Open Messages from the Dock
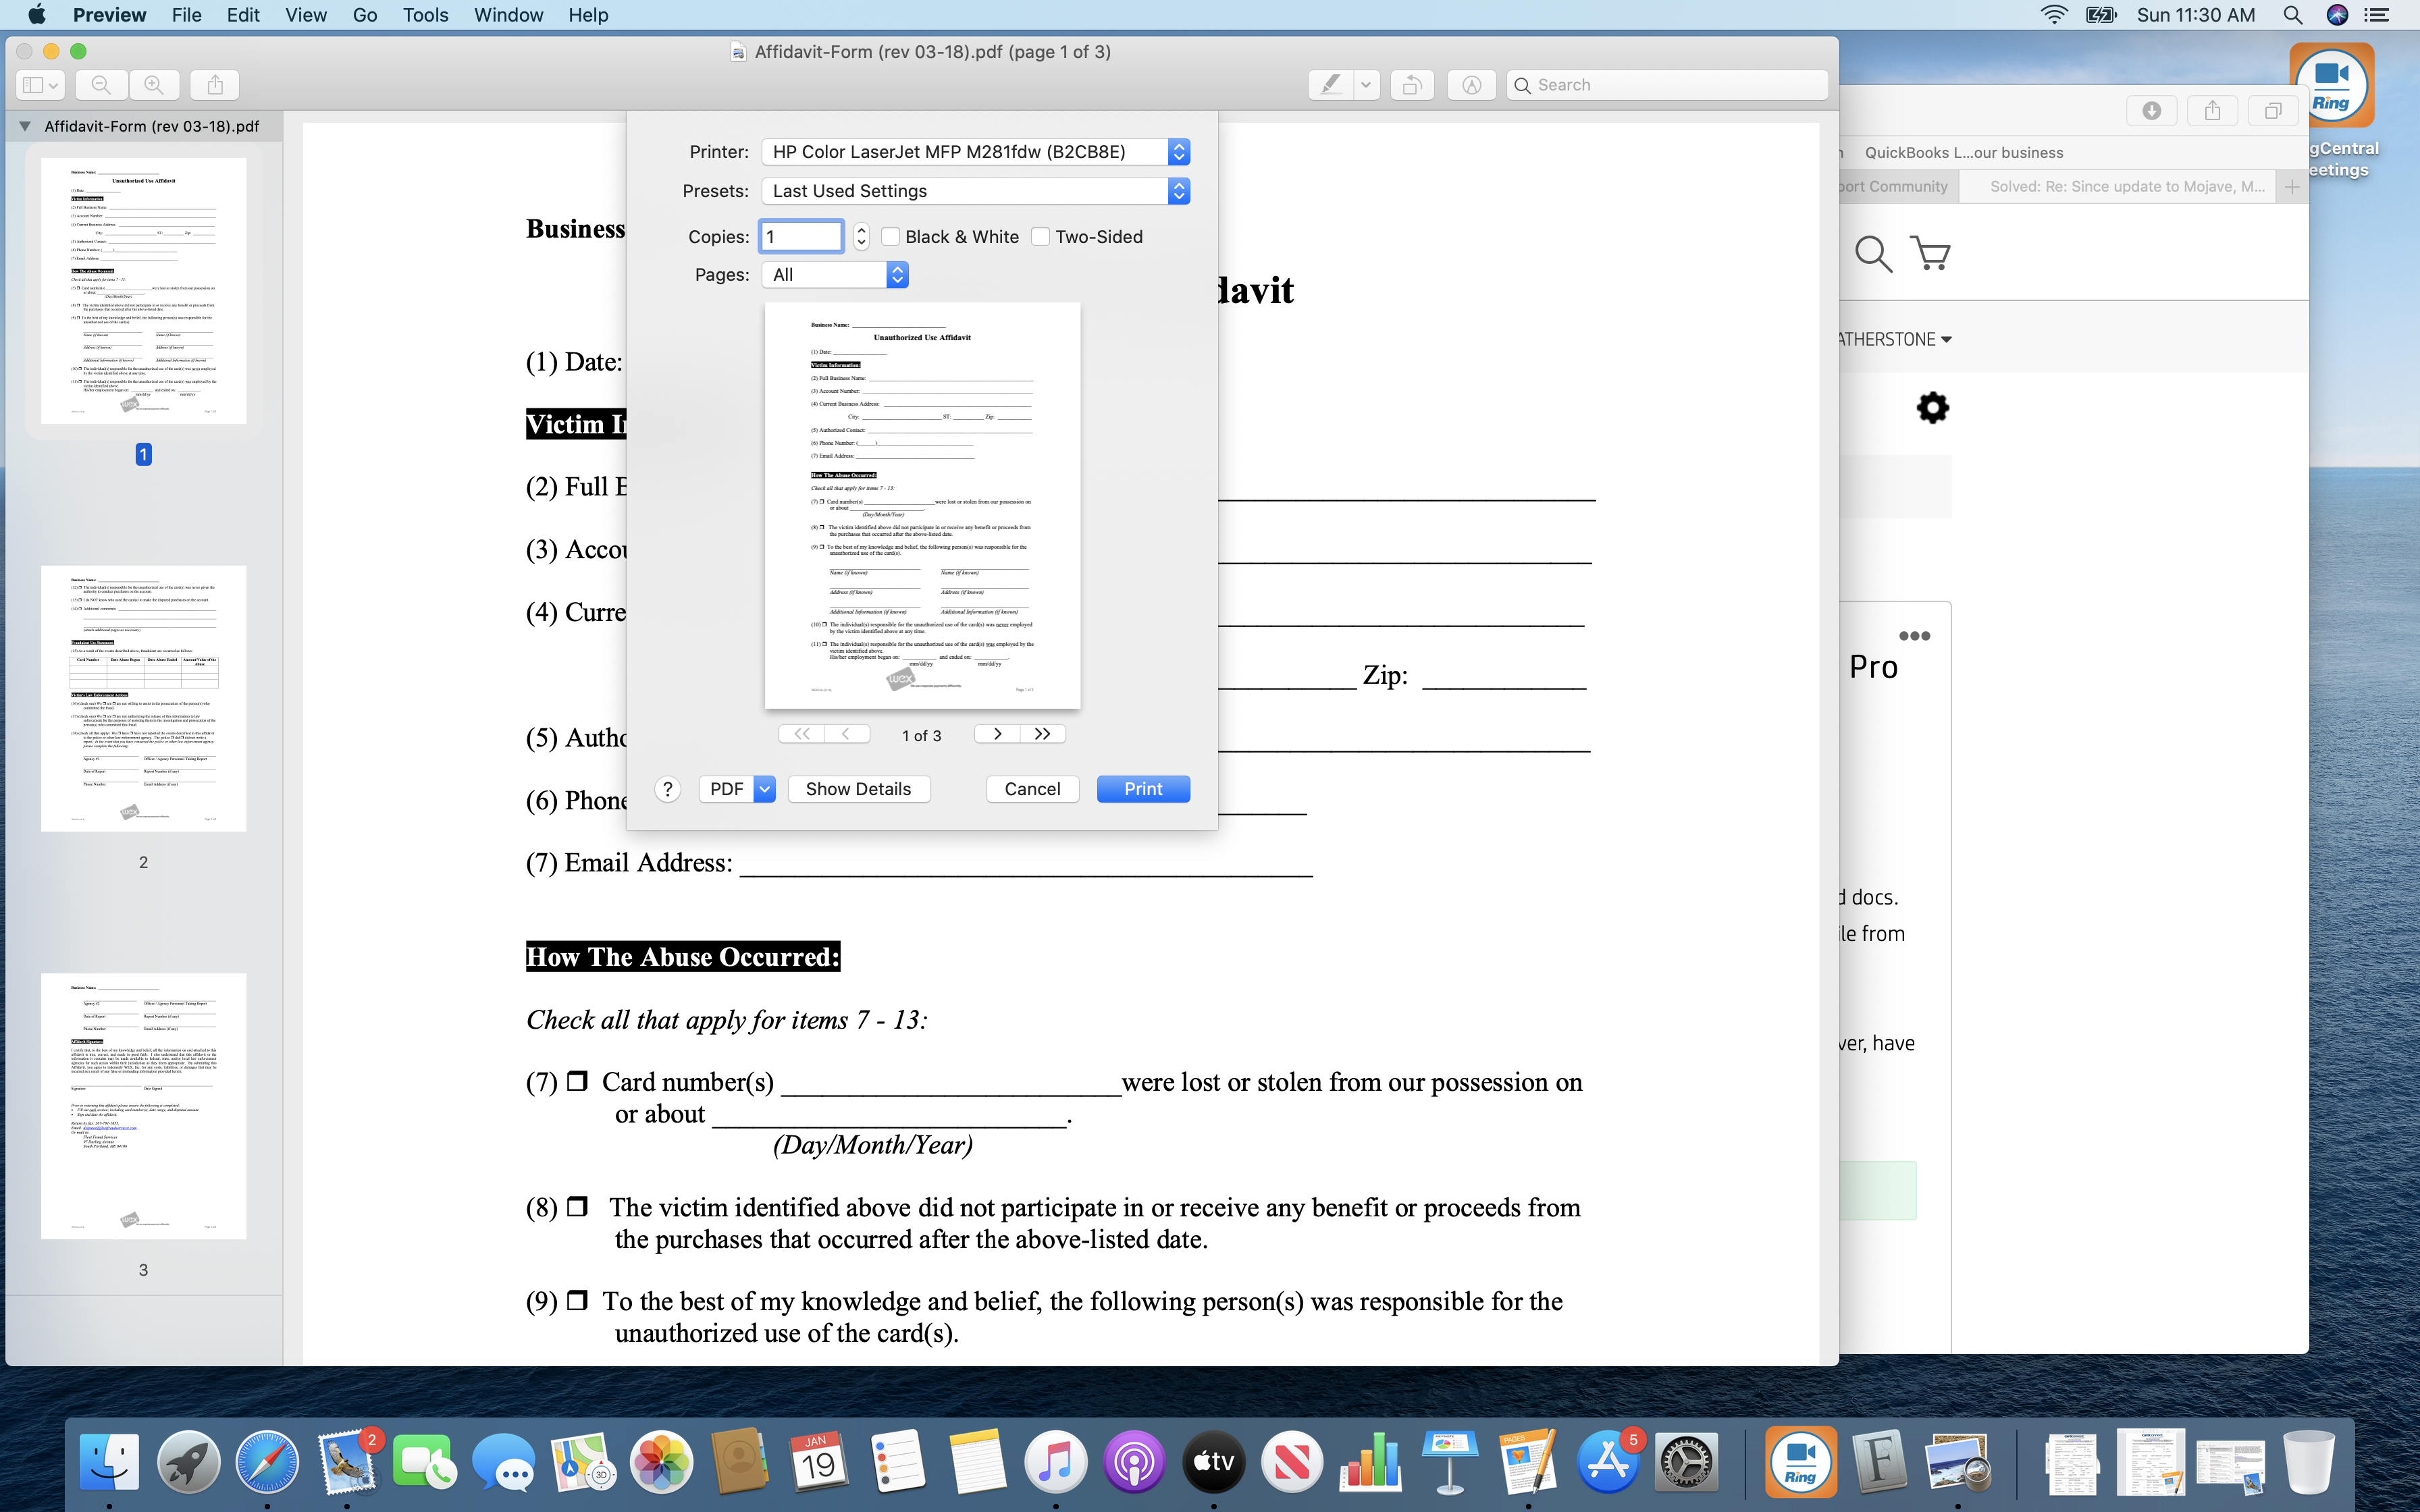The height and width of the screenshot is (1512, 2420). 503,1462
